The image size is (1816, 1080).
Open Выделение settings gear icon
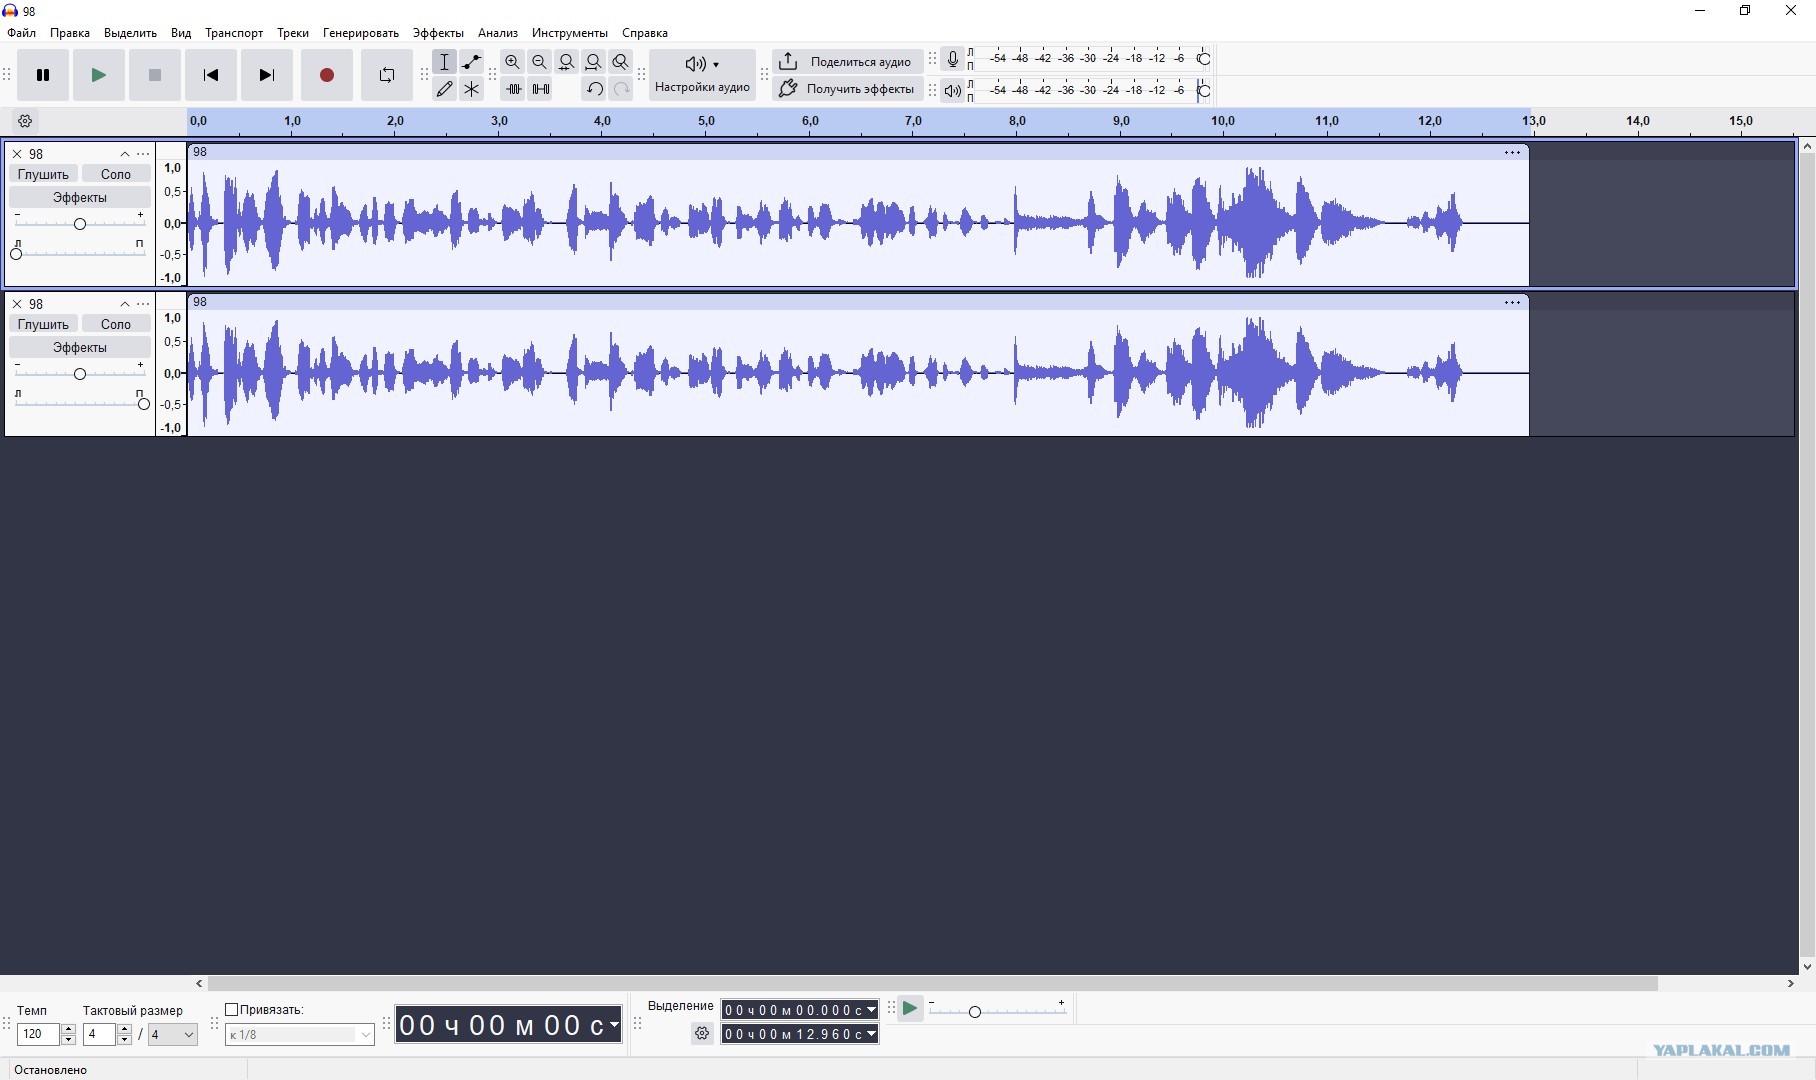(702, 1034)
